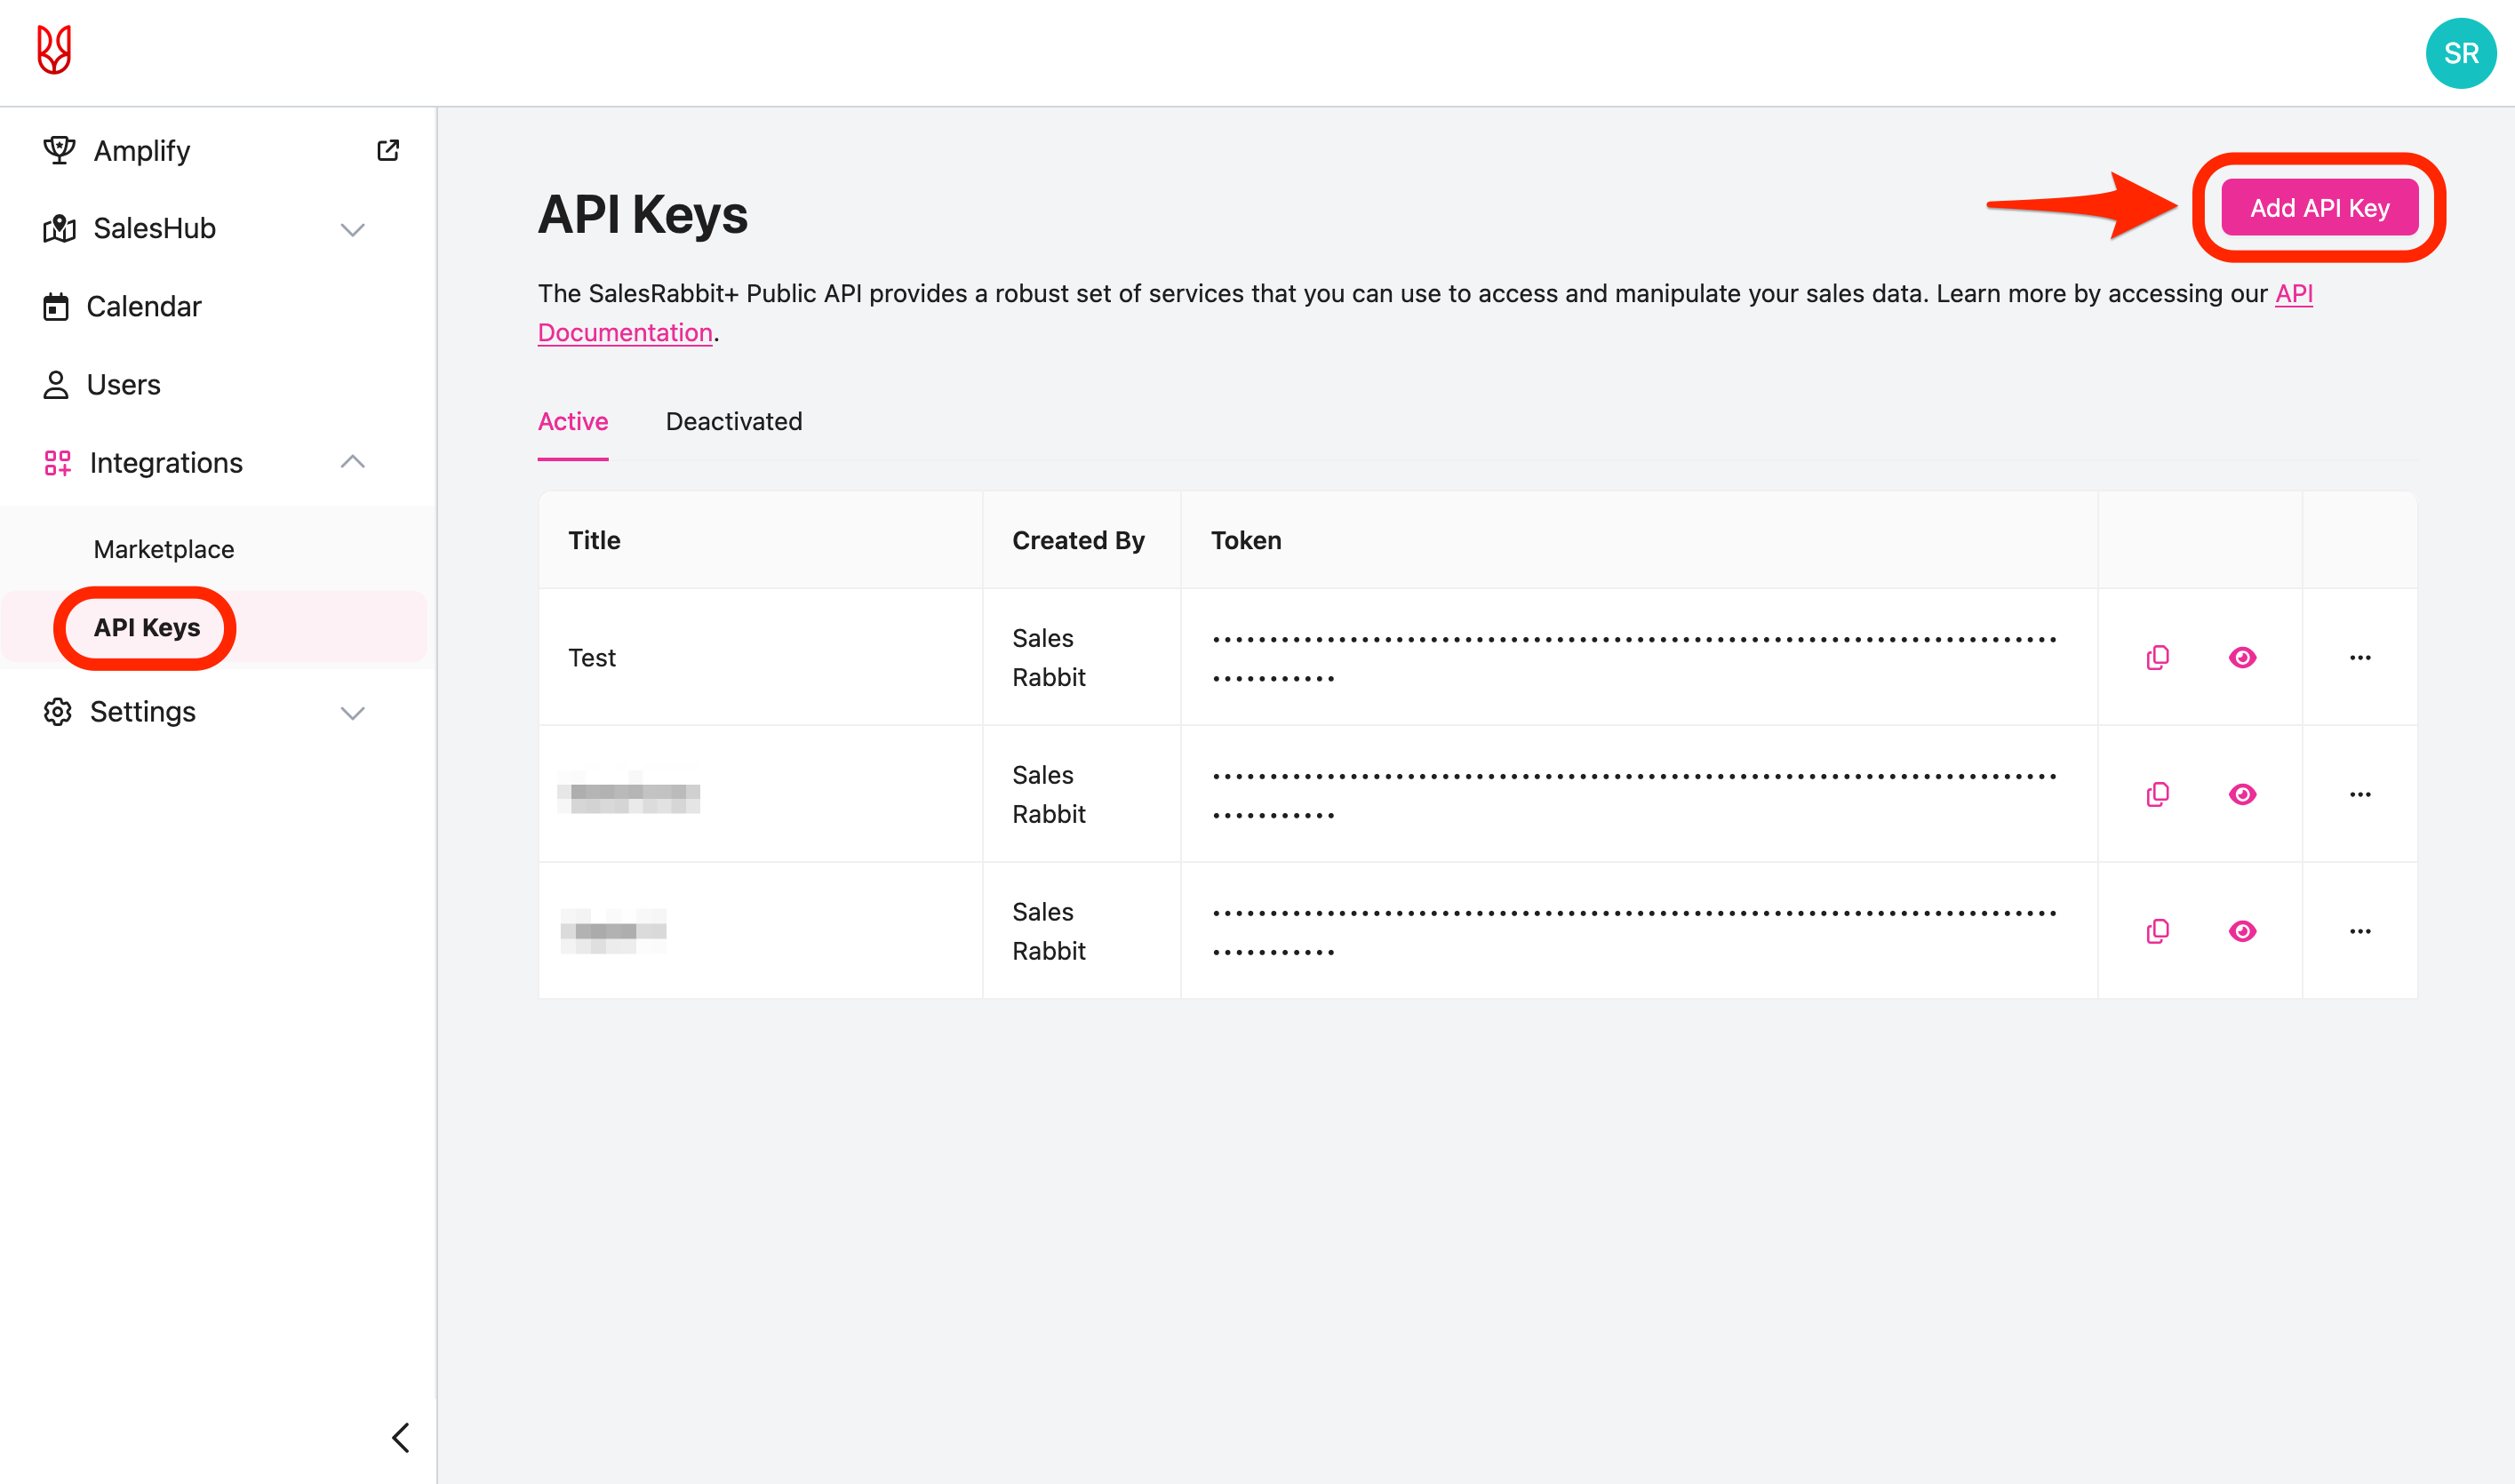Viewport: 2515px width, 1484px height.
Task: Open the API Documentation link
Action: tap(625, 332)
